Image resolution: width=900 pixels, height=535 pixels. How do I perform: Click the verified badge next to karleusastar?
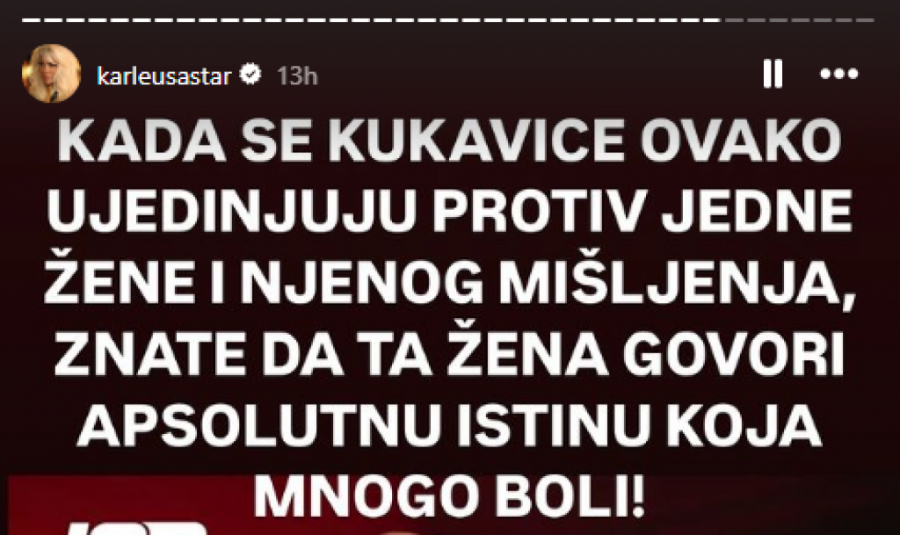pyautogui.click(x=250, y=75)
